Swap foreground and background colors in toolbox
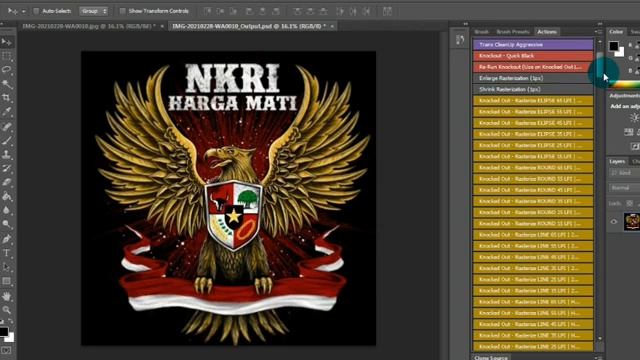This screenshot has height=360, width=640. pyautogui.click(x=10, y=322)
